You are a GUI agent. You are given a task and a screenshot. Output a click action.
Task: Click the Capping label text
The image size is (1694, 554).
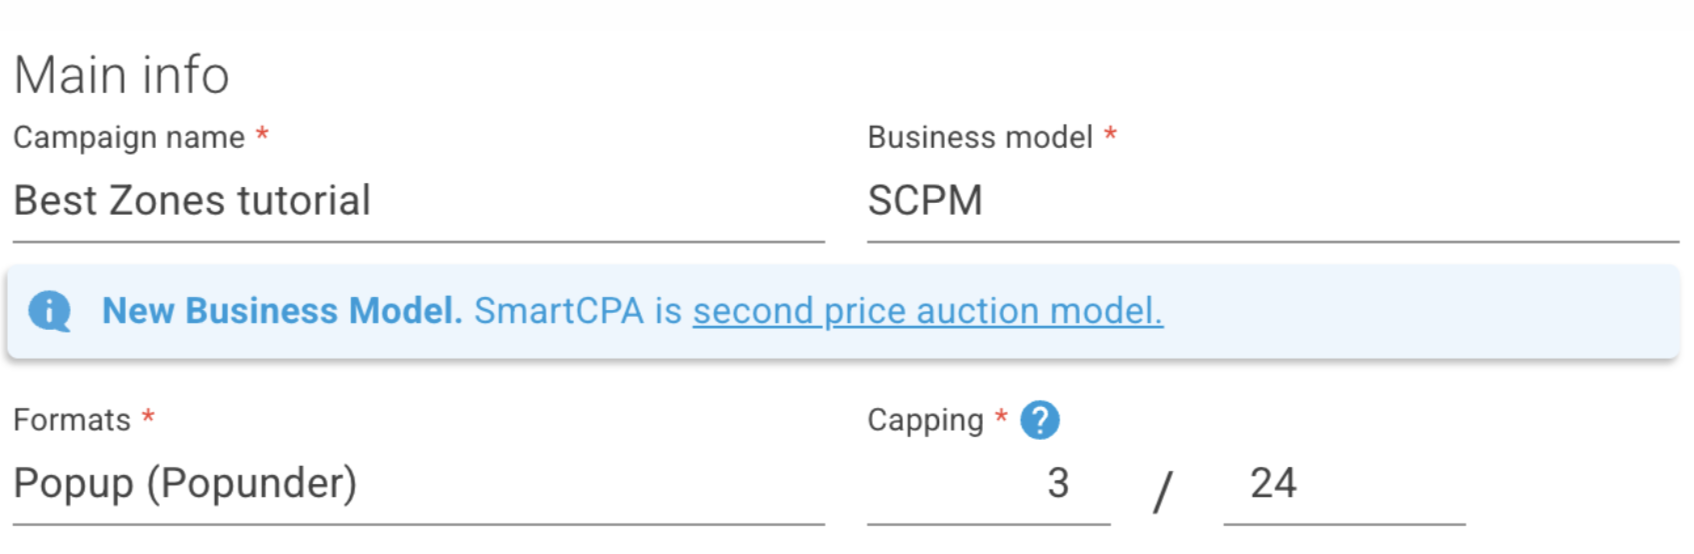click(x=925, y=421)
